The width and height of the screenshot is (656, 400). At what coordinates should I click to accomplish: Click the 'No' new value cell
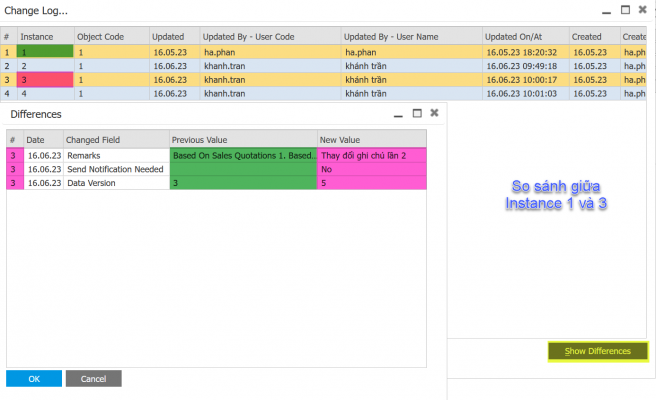coord(372,169)
